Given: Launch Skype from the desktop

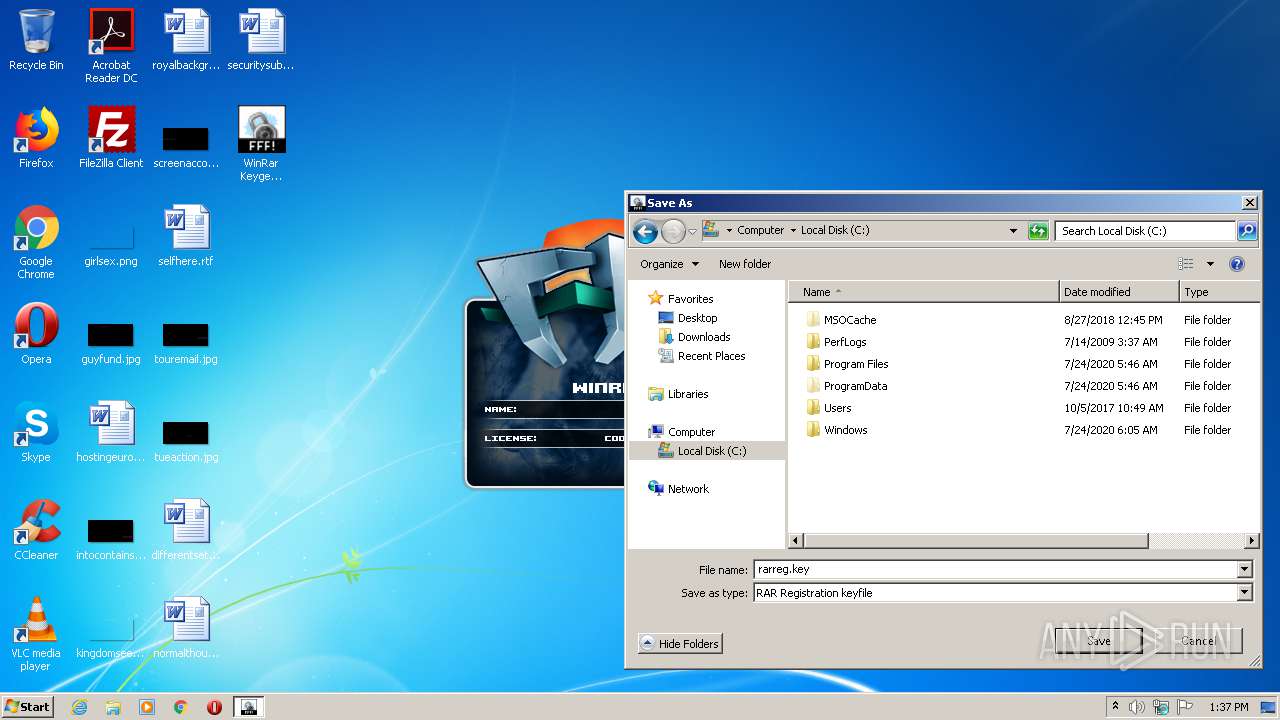Looking at the screenshot, I should [36, 432].
